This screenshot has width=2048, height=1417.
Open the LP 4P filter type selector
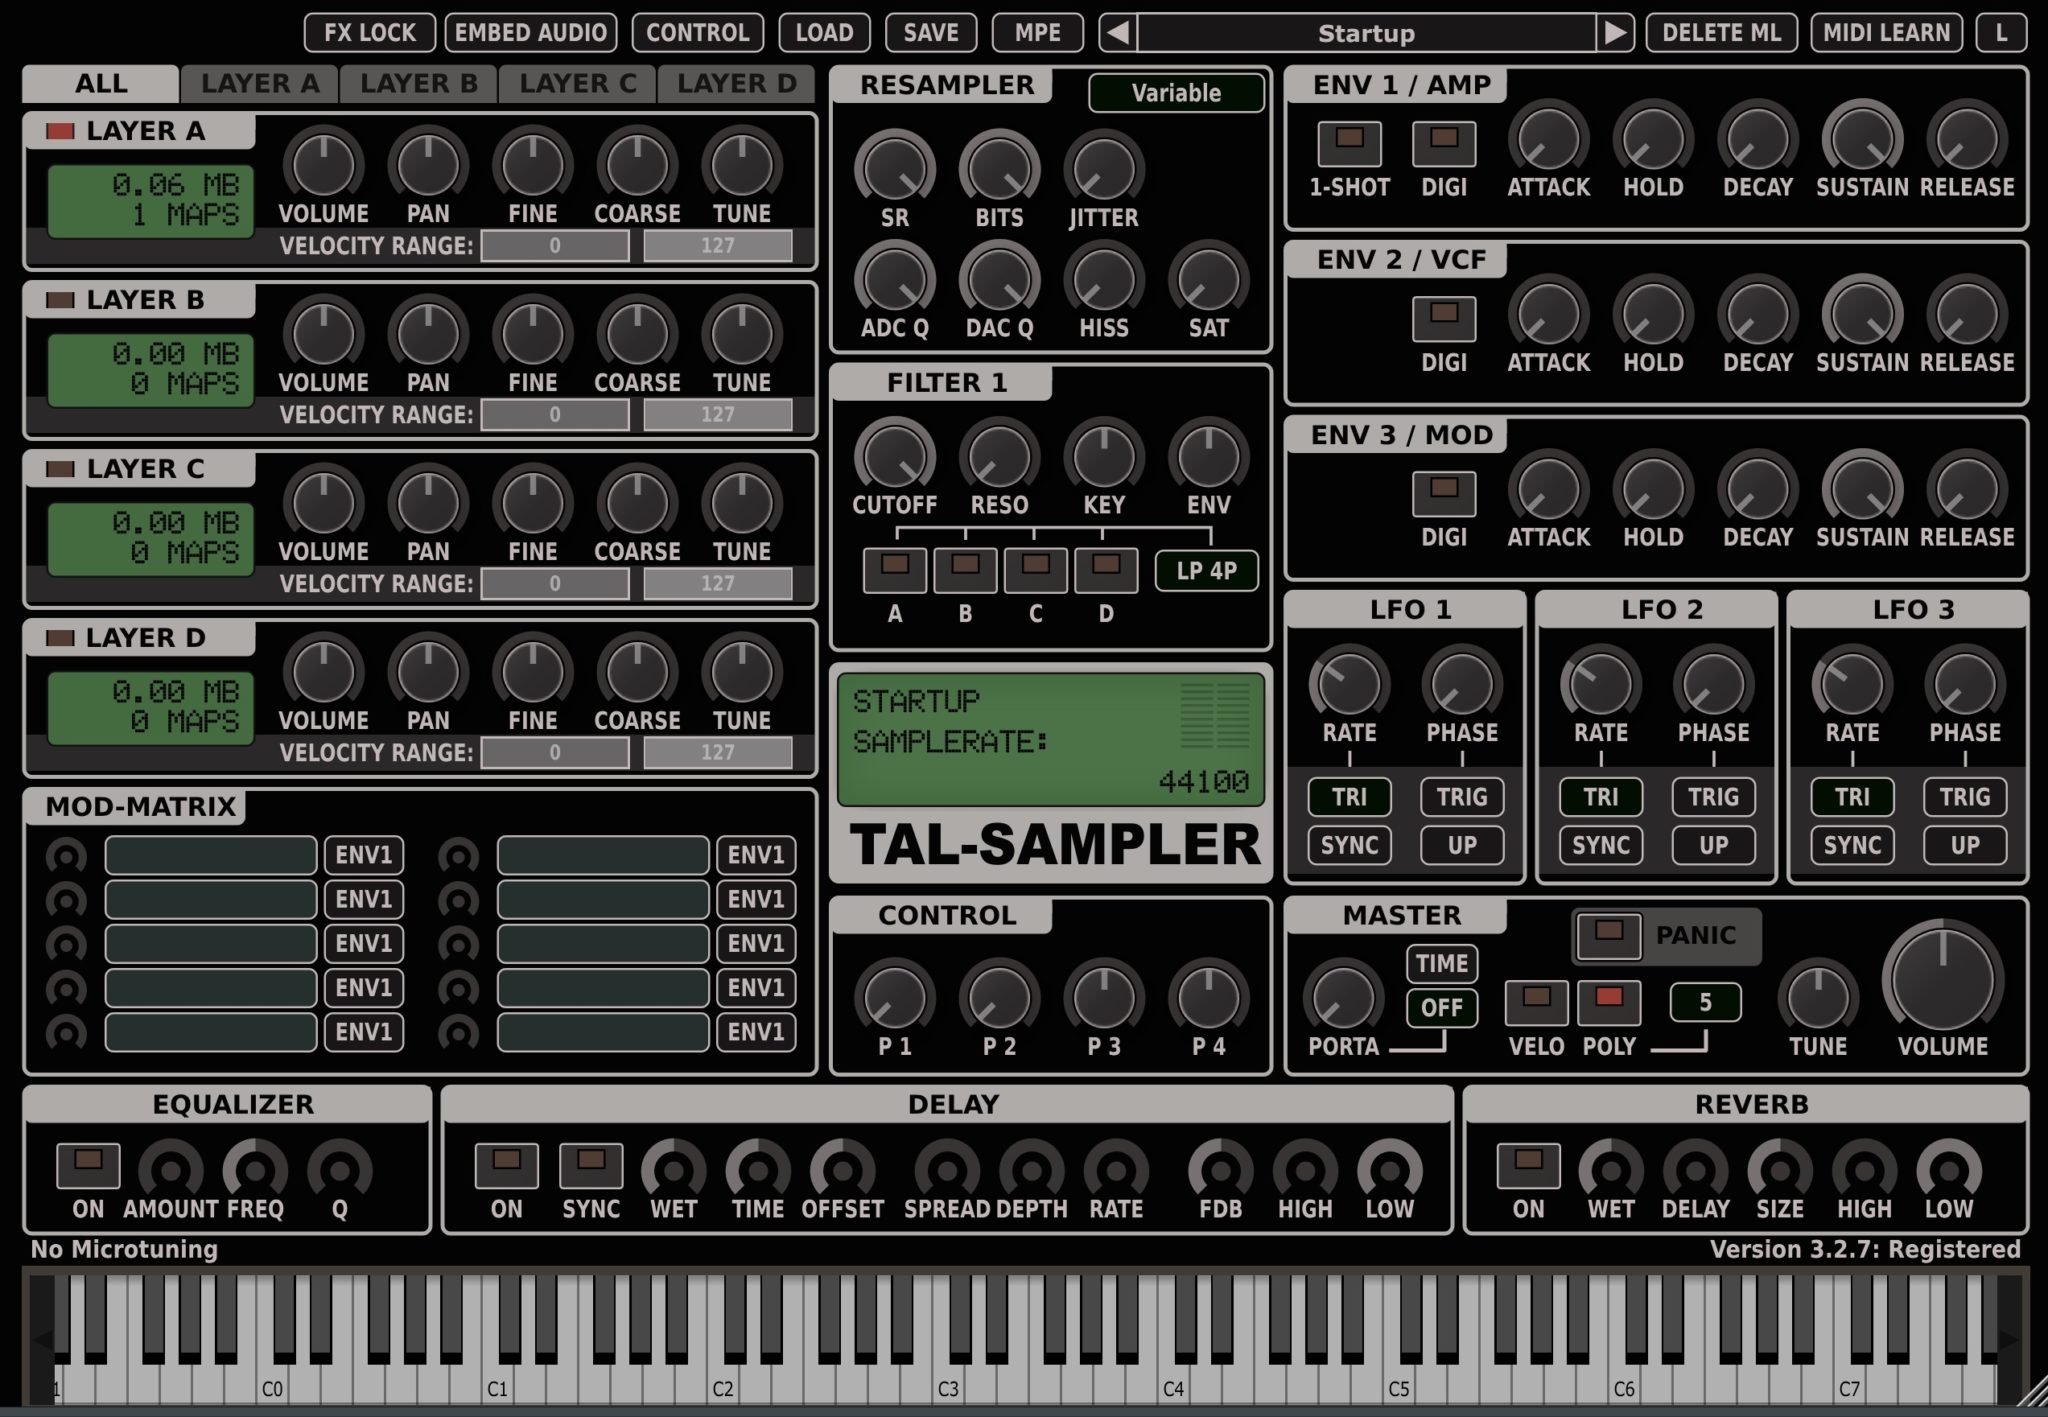tap(1207, 571)
